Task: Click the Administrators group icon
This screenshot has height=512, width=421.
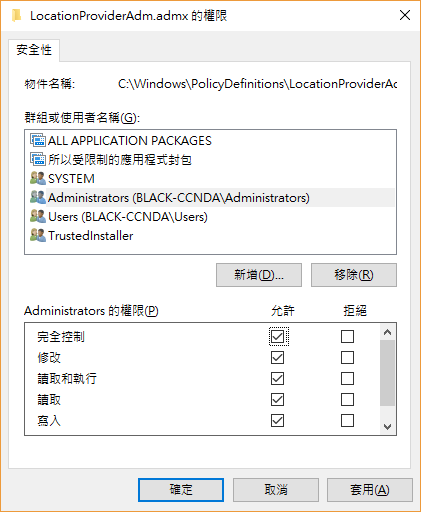Action: 38,197
